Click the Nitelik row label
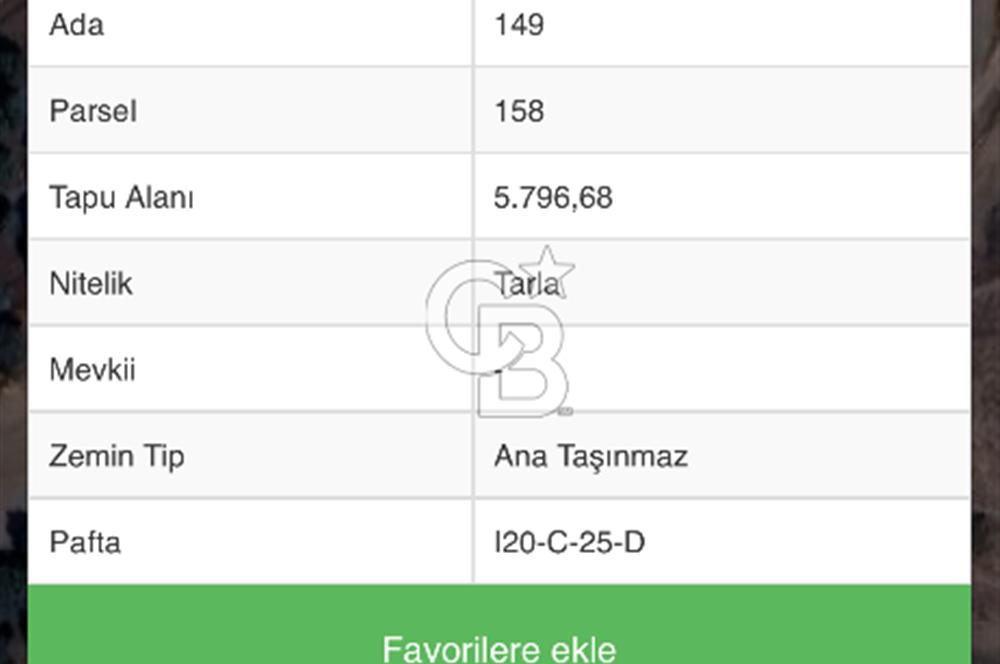 [91, 283]
